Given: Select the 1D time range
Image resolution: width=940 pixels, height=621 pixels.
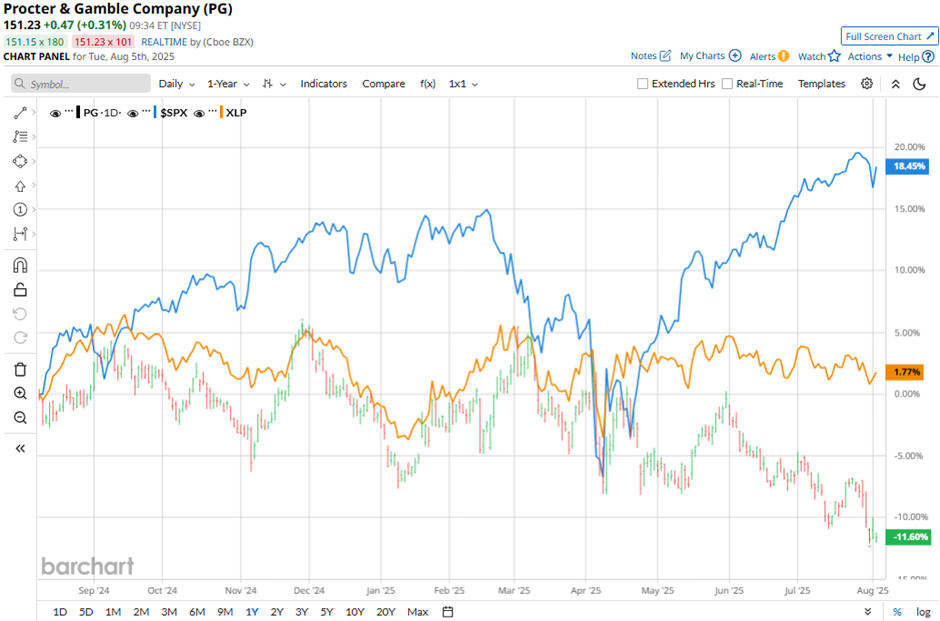Looking at the screenshot, I should [60, 611].
